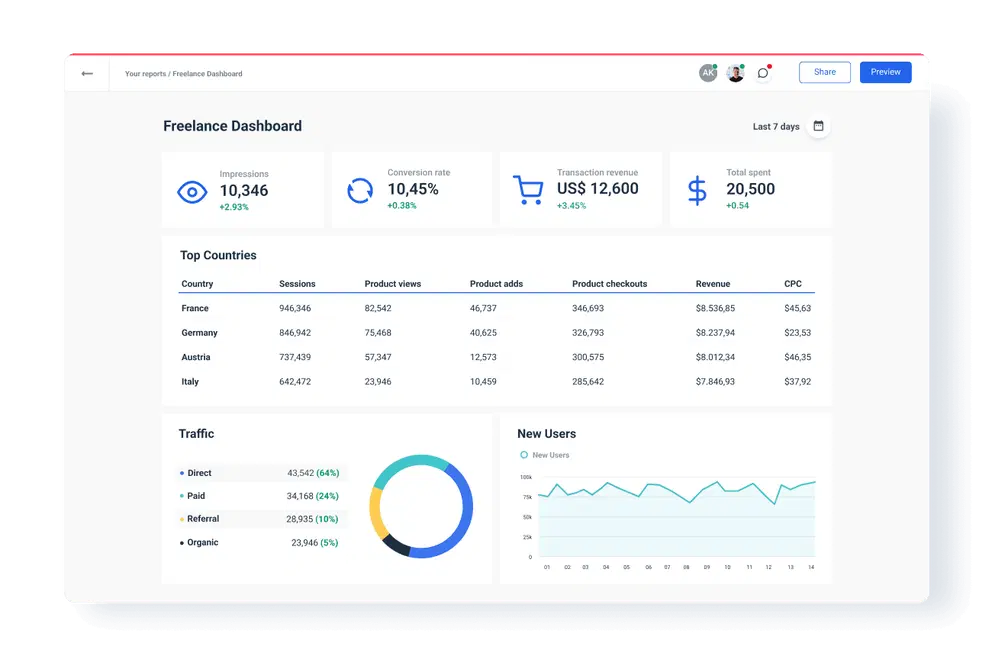Click the AK avatar icon
The width and height of the screenshot is (992, 656).
708,72
